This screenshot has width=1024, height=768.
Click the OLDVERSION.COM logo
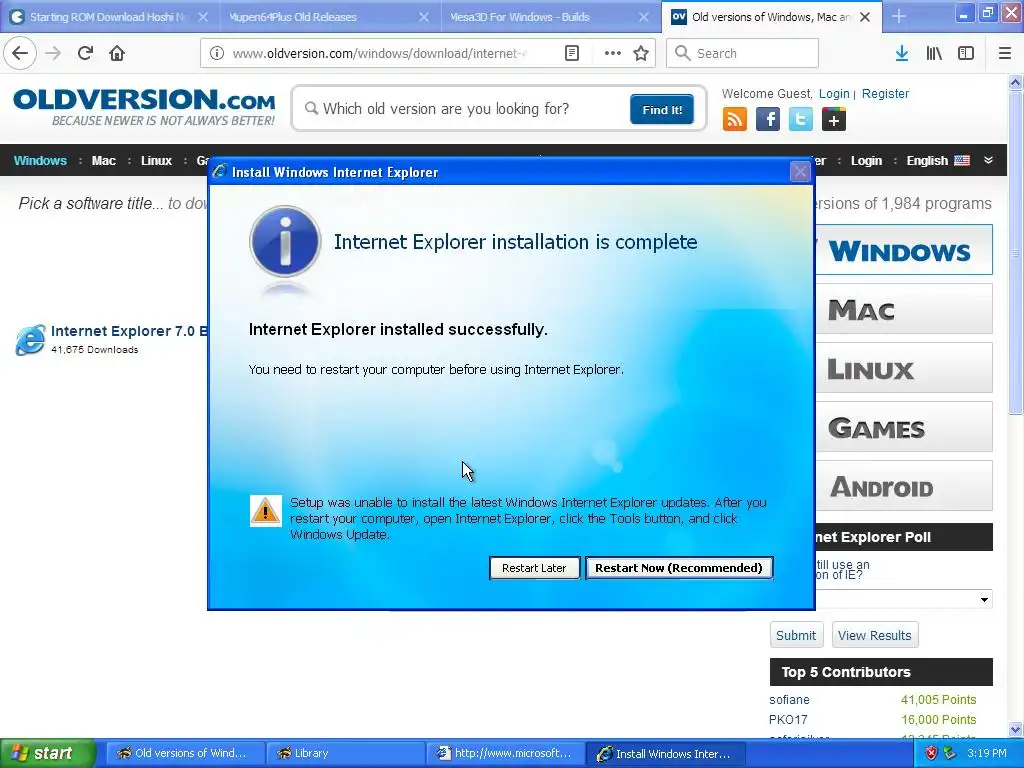point(144,107)
